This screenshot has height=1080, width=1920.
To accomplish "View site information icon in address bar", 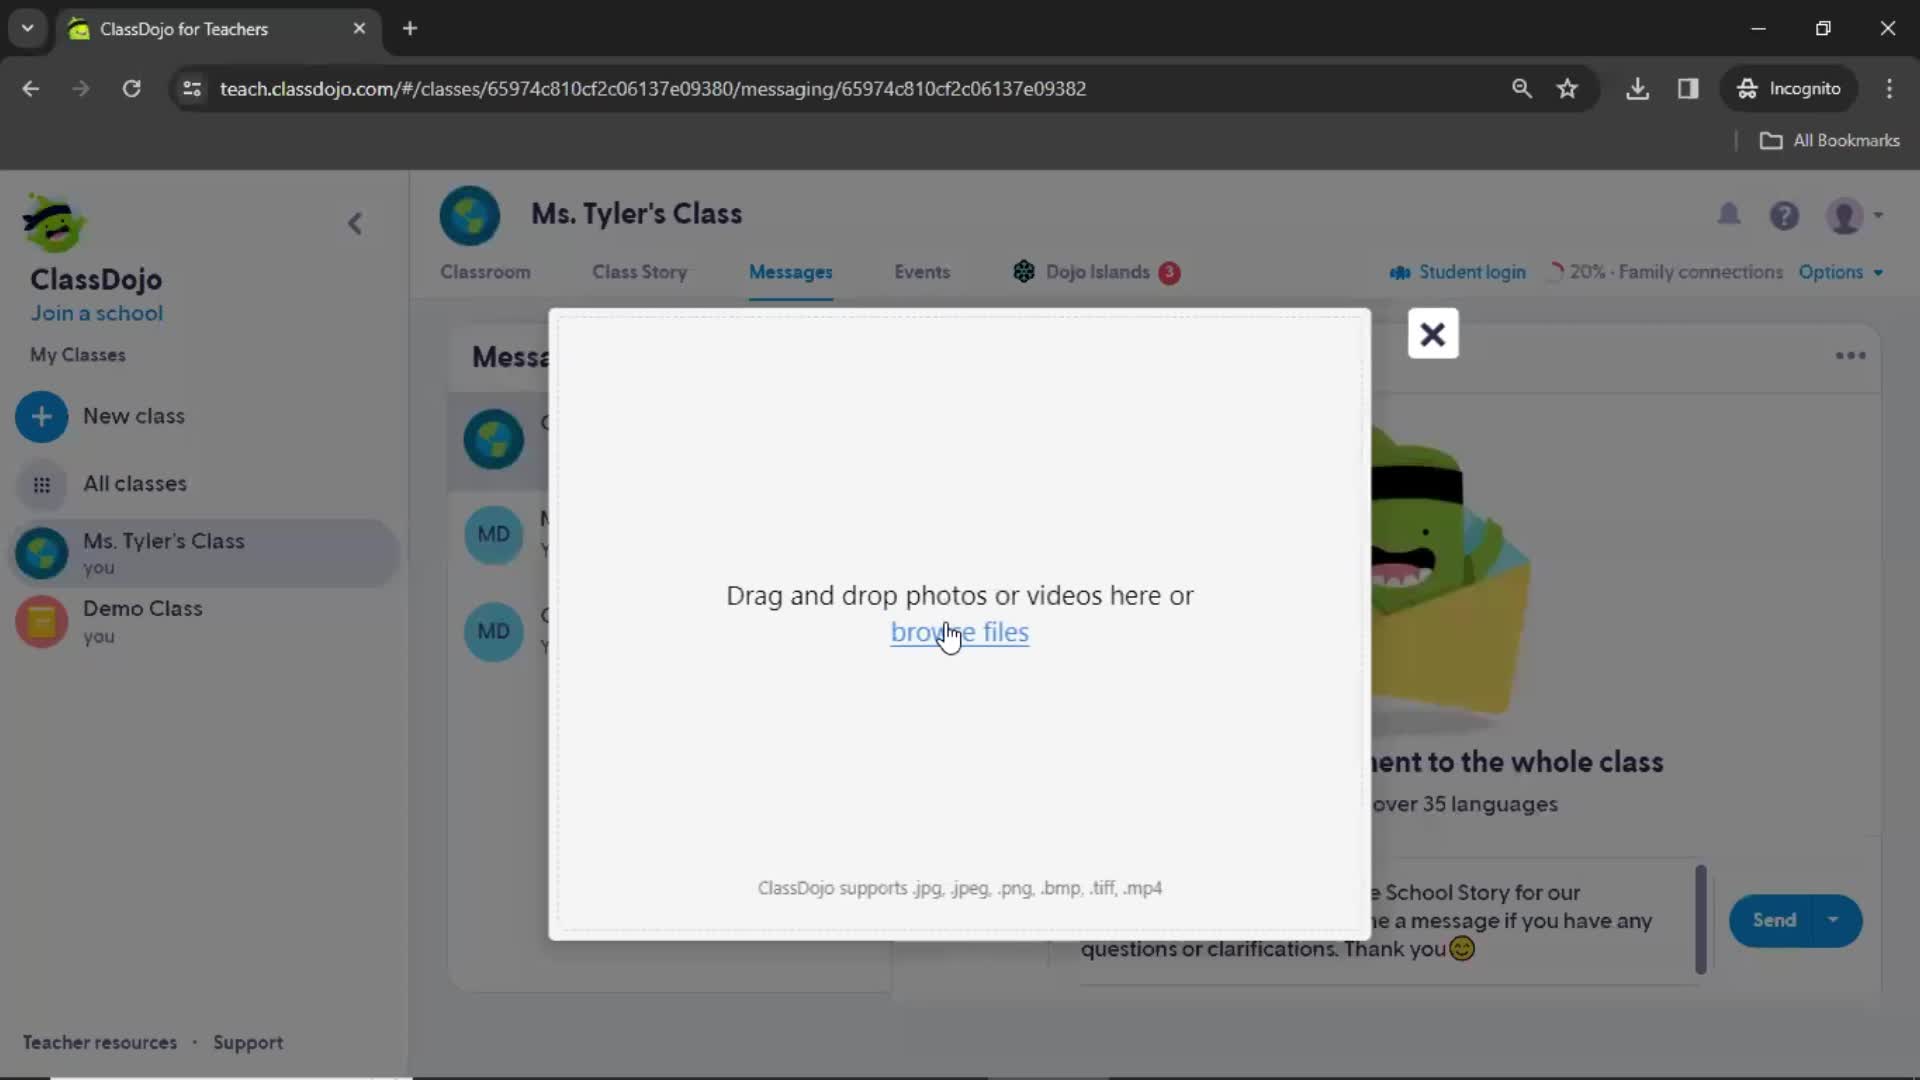I will coord(192,88).
